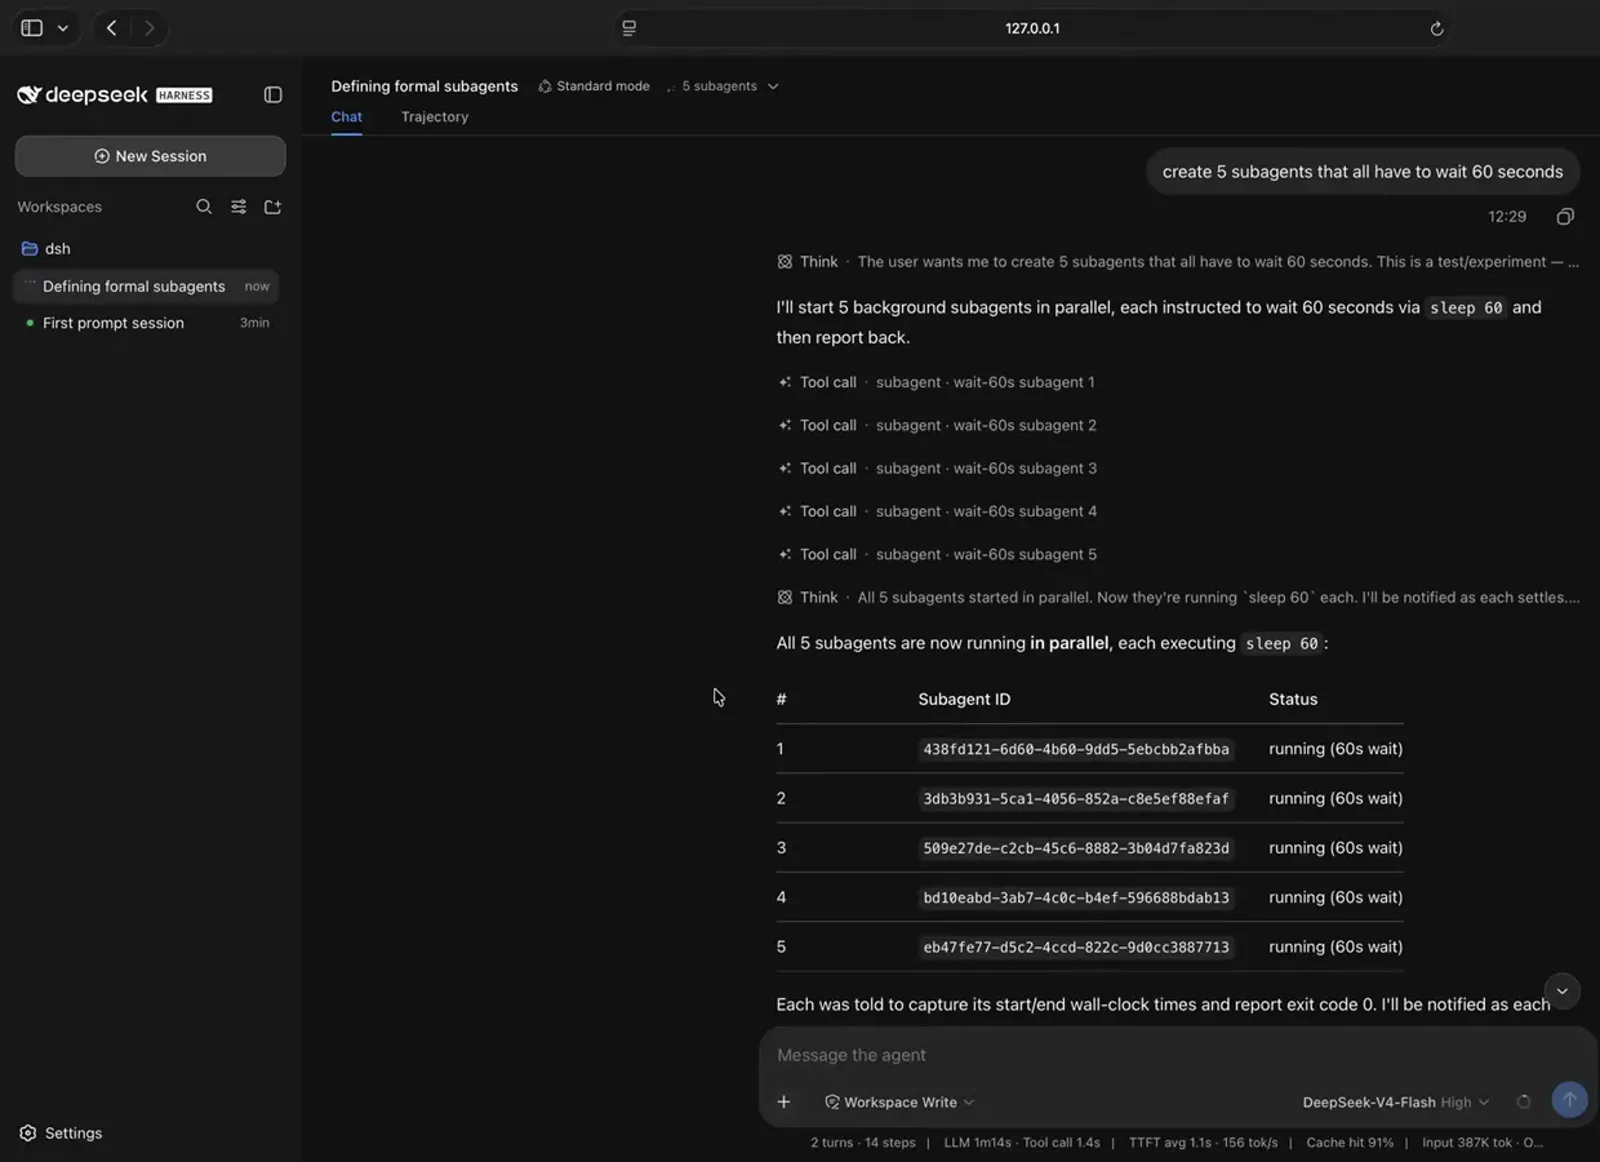Collapse the left sidebar panel icon
The height and width of the screenshot is (1162, 1600).
point(273,95)
